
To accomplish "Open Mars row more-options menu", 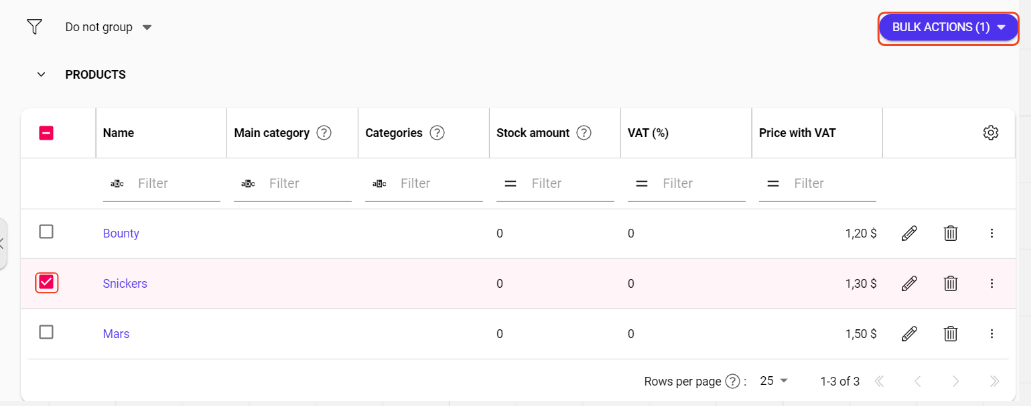I will (992, 334).
